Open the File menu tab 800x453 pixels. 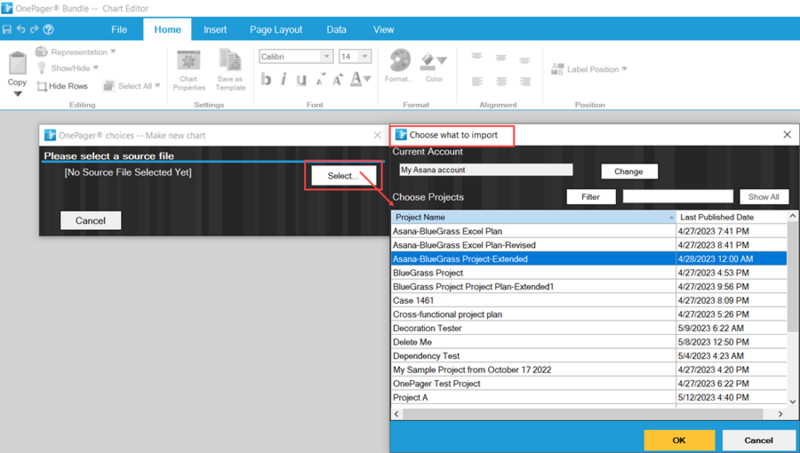click(x=119, y=30)
